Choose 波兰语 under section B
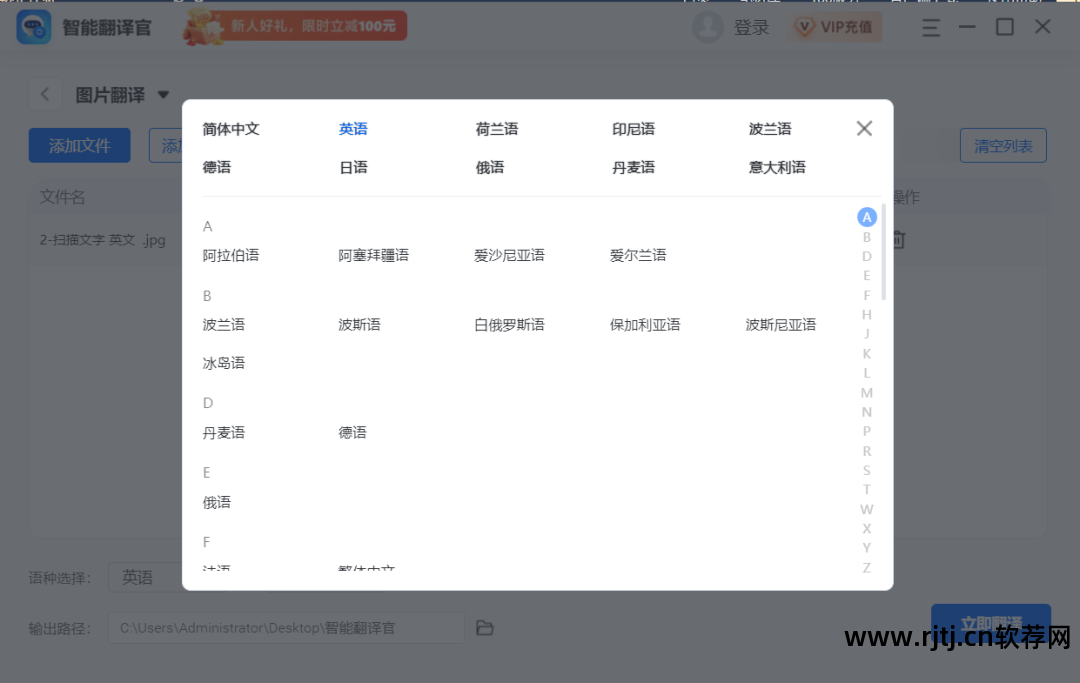Viewport: 1080px width, 683px height. tap(224, 325)
